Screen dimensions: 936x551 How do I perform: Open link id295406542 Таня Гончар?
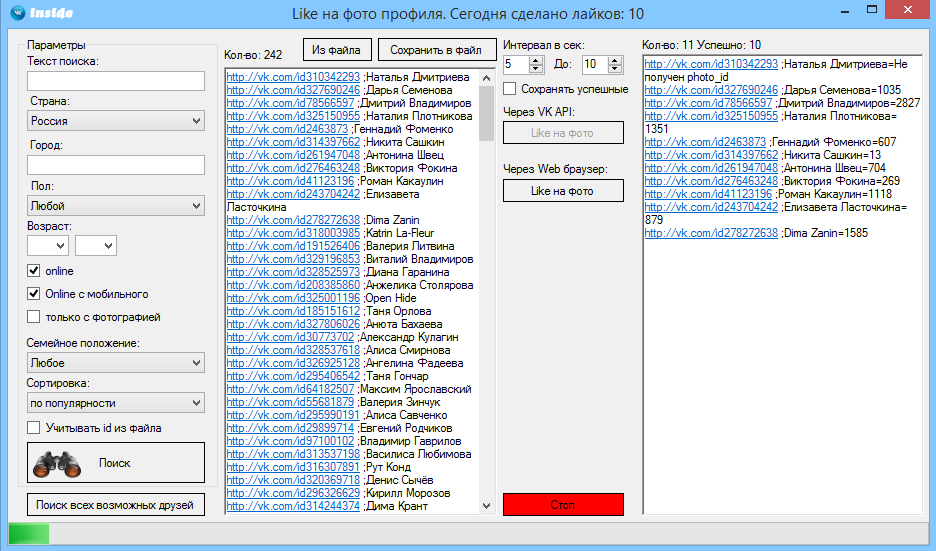coord(293,376)
